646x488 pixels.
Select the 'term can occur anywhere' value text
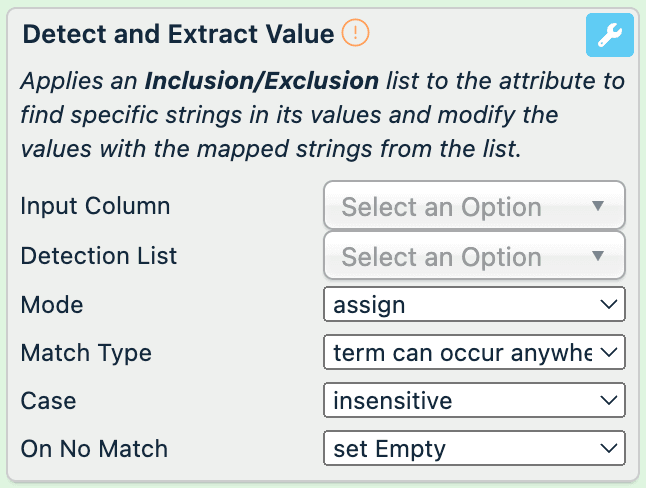click(x=462, y=352)
